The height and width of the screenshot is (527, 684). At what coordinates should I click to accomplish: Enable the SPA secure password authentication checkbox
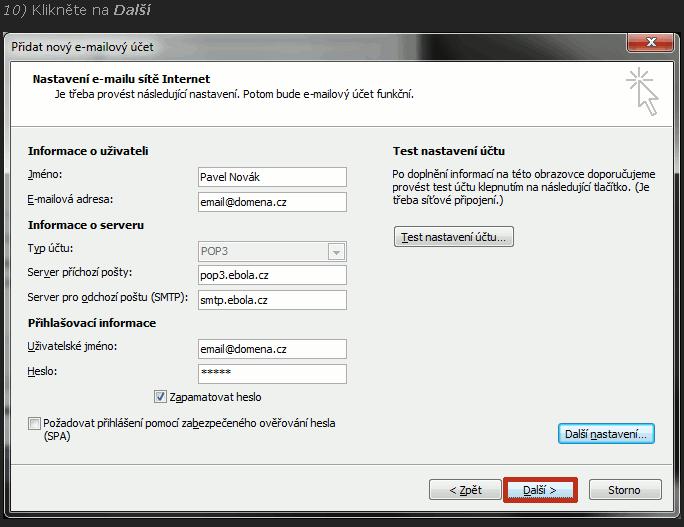coord(35,424)
